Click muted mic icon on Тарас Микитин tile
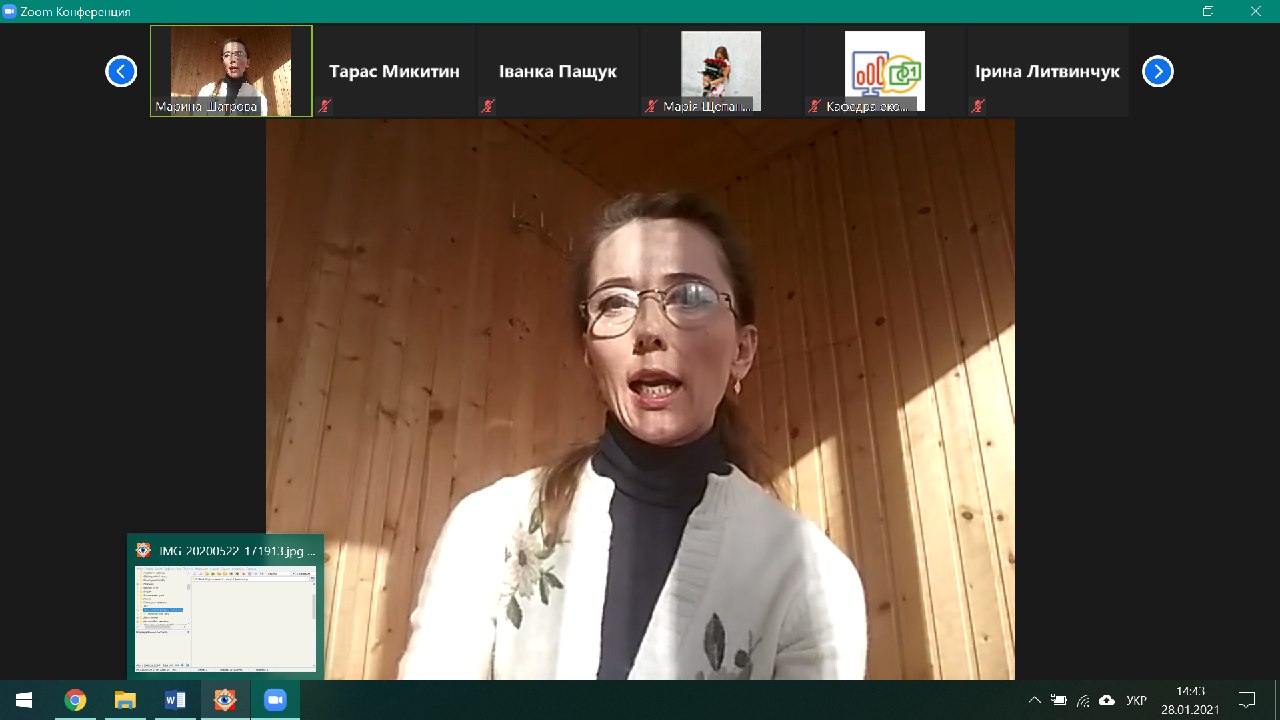Image resolution: width=1280 pixels, height=720 pixels. click(x=325, y=106)
